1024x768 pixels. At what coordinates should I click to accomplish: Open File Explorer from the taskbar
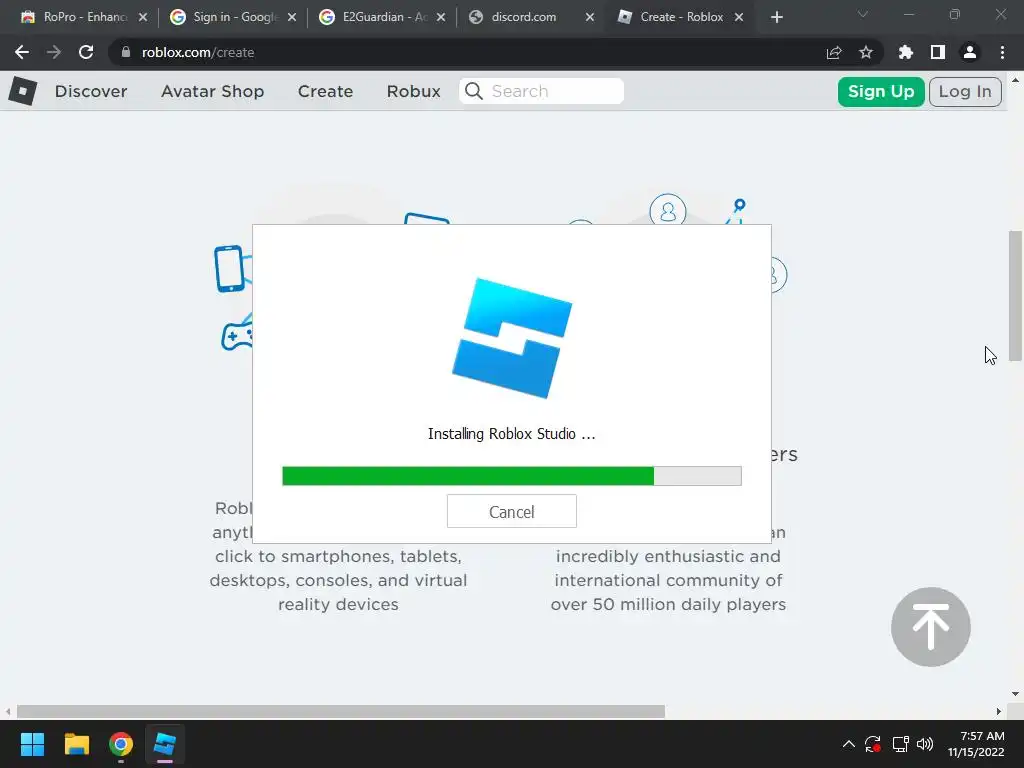[x=76, y=744]
